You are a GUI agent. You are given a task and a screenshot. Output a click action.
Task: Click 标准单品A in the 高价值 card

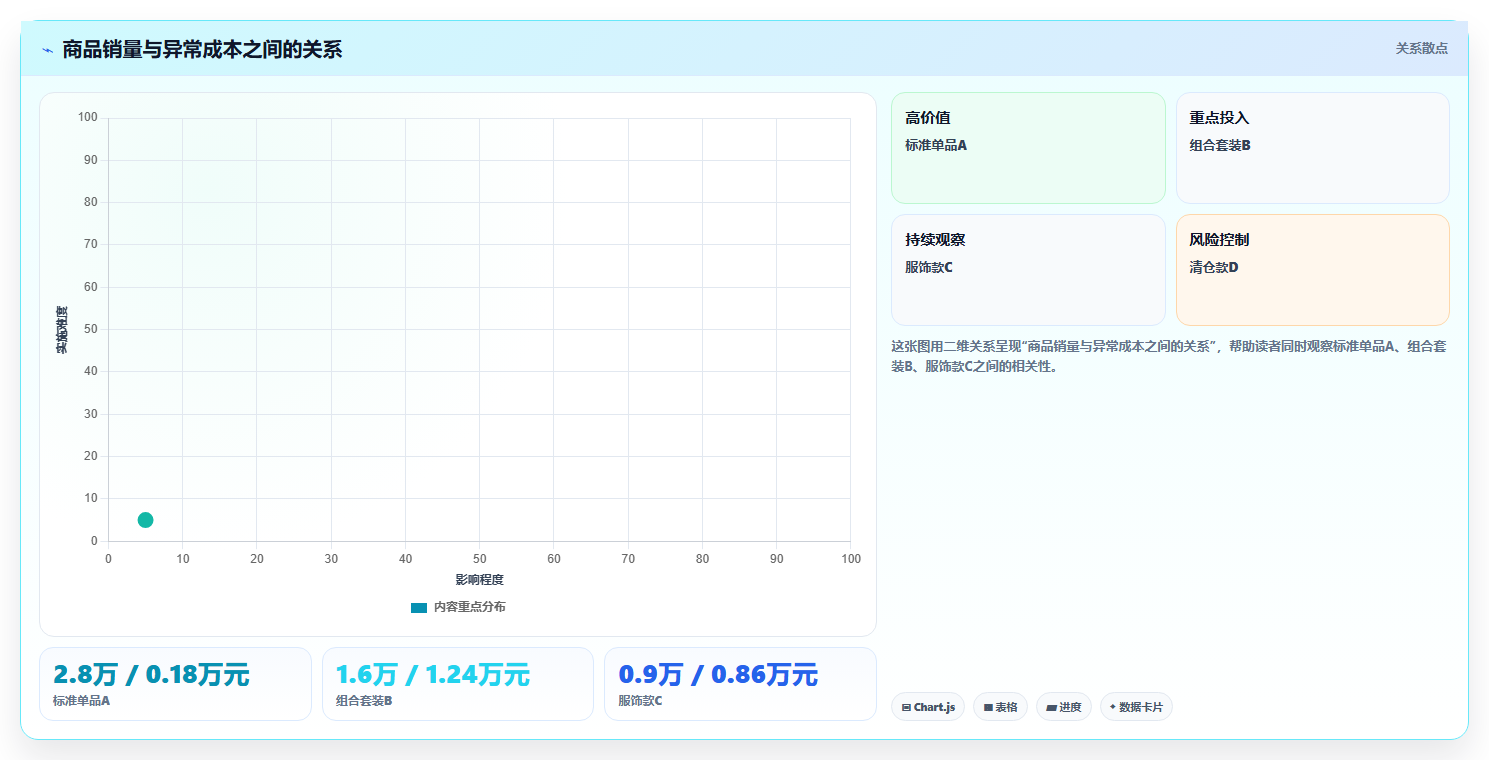[x=936, y=145]
